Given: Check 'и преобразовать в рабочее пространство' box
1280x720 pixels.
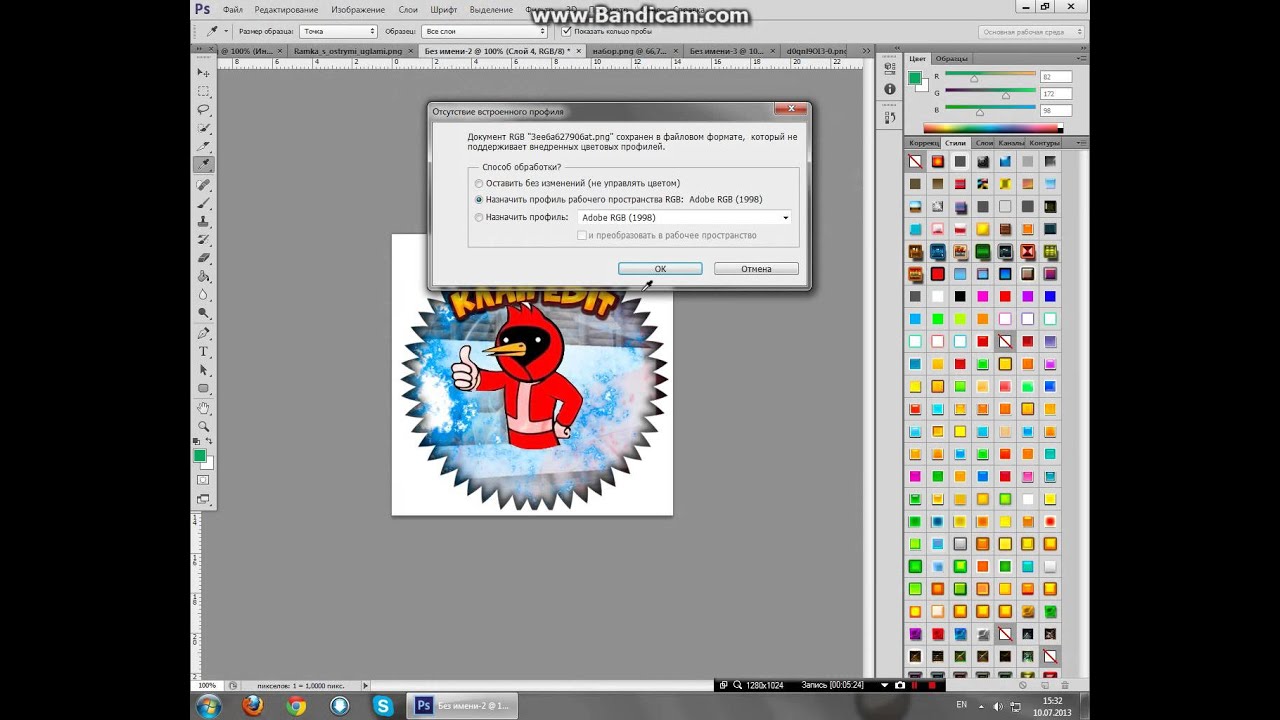Looking at the screenshot, I should 582,235.
